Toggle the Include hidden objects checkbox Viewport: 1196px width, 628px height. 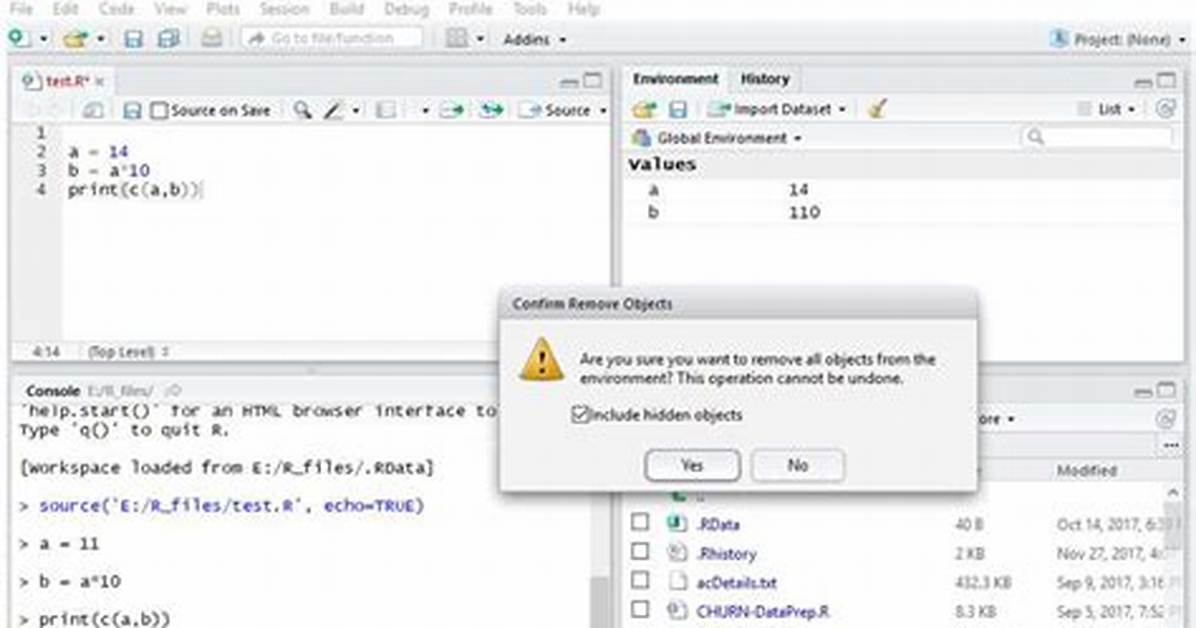tap(580, 414)
